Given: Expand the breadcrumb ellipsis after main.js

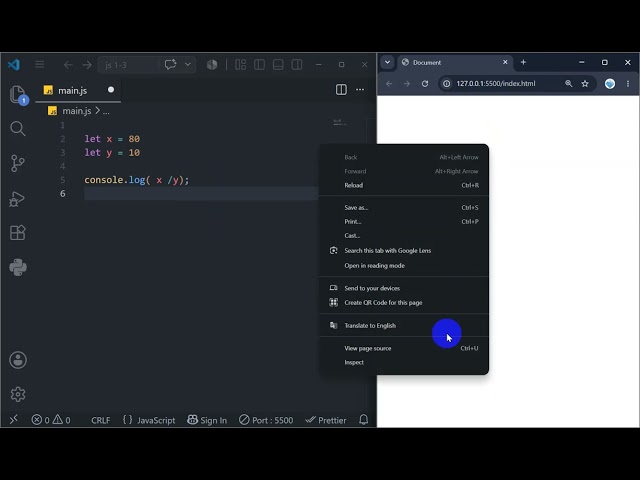Looking at the screenshot, I should pyautogui.click(x=106, y=111).
